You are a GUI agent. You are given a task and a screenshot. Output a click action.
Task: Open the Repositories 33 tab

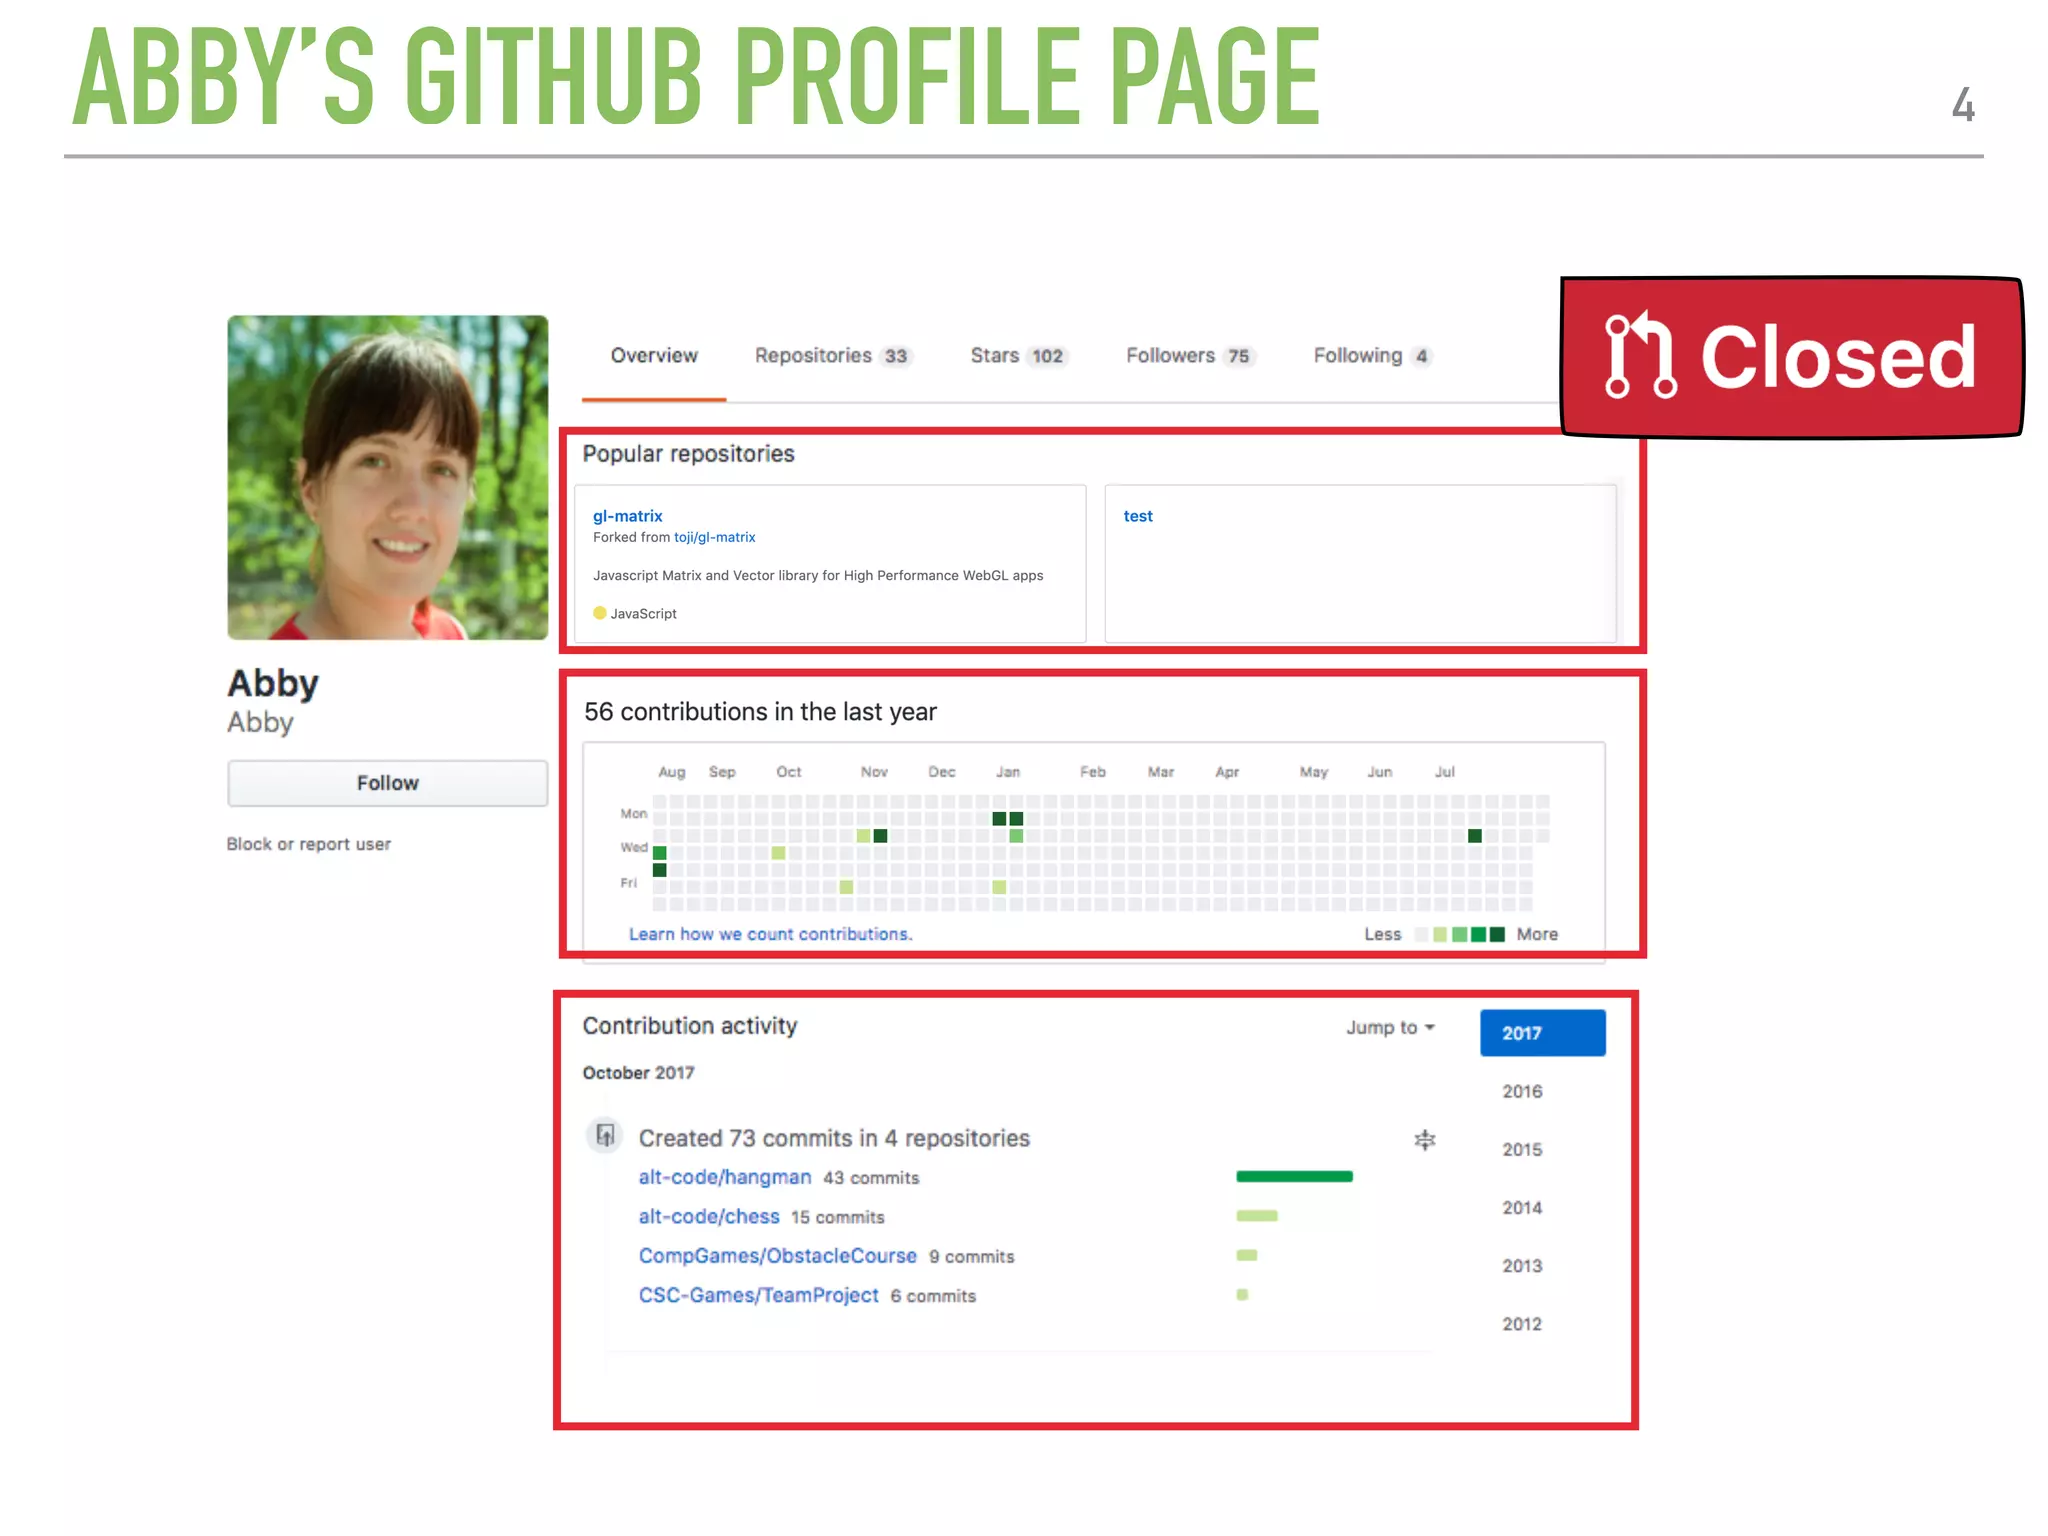[833, 356]
